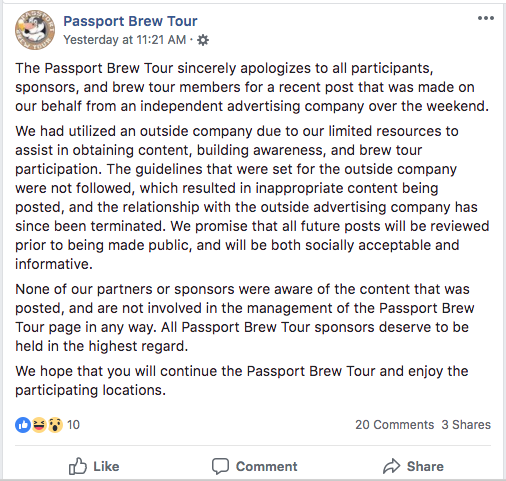Screen dimensions: 506x481
Task: Click the Passport Brew Tour profile picture
Action: [x=35, y=30]
